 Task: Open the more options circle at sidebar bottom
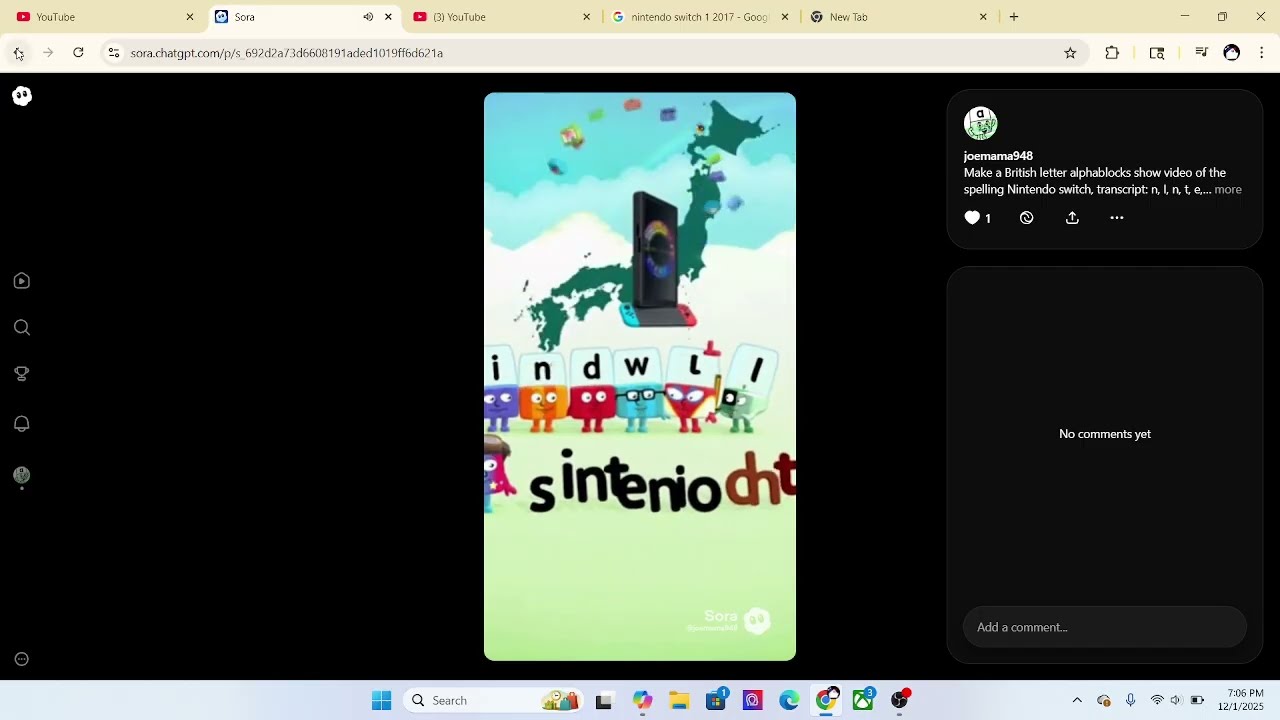click(x=22, y=659)
